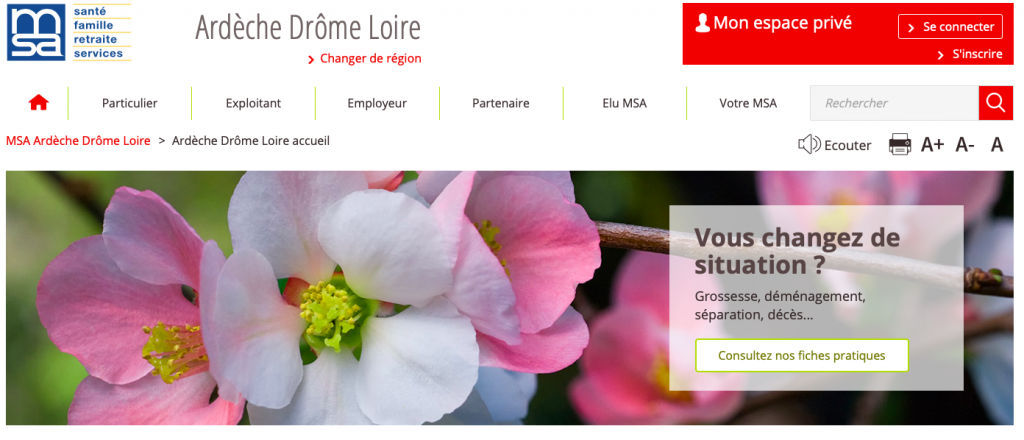Viewport: 1024px width, 440px height.
Task: Open the Employeur menu
Action: (377, 103)
